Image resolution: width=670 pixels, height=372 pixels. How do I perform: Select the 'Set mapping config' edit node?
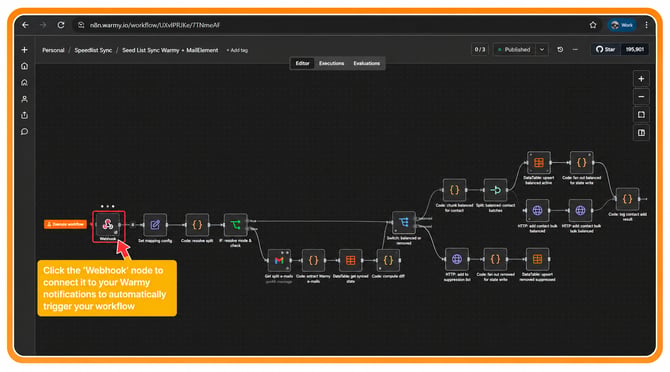tap(155, 225)
